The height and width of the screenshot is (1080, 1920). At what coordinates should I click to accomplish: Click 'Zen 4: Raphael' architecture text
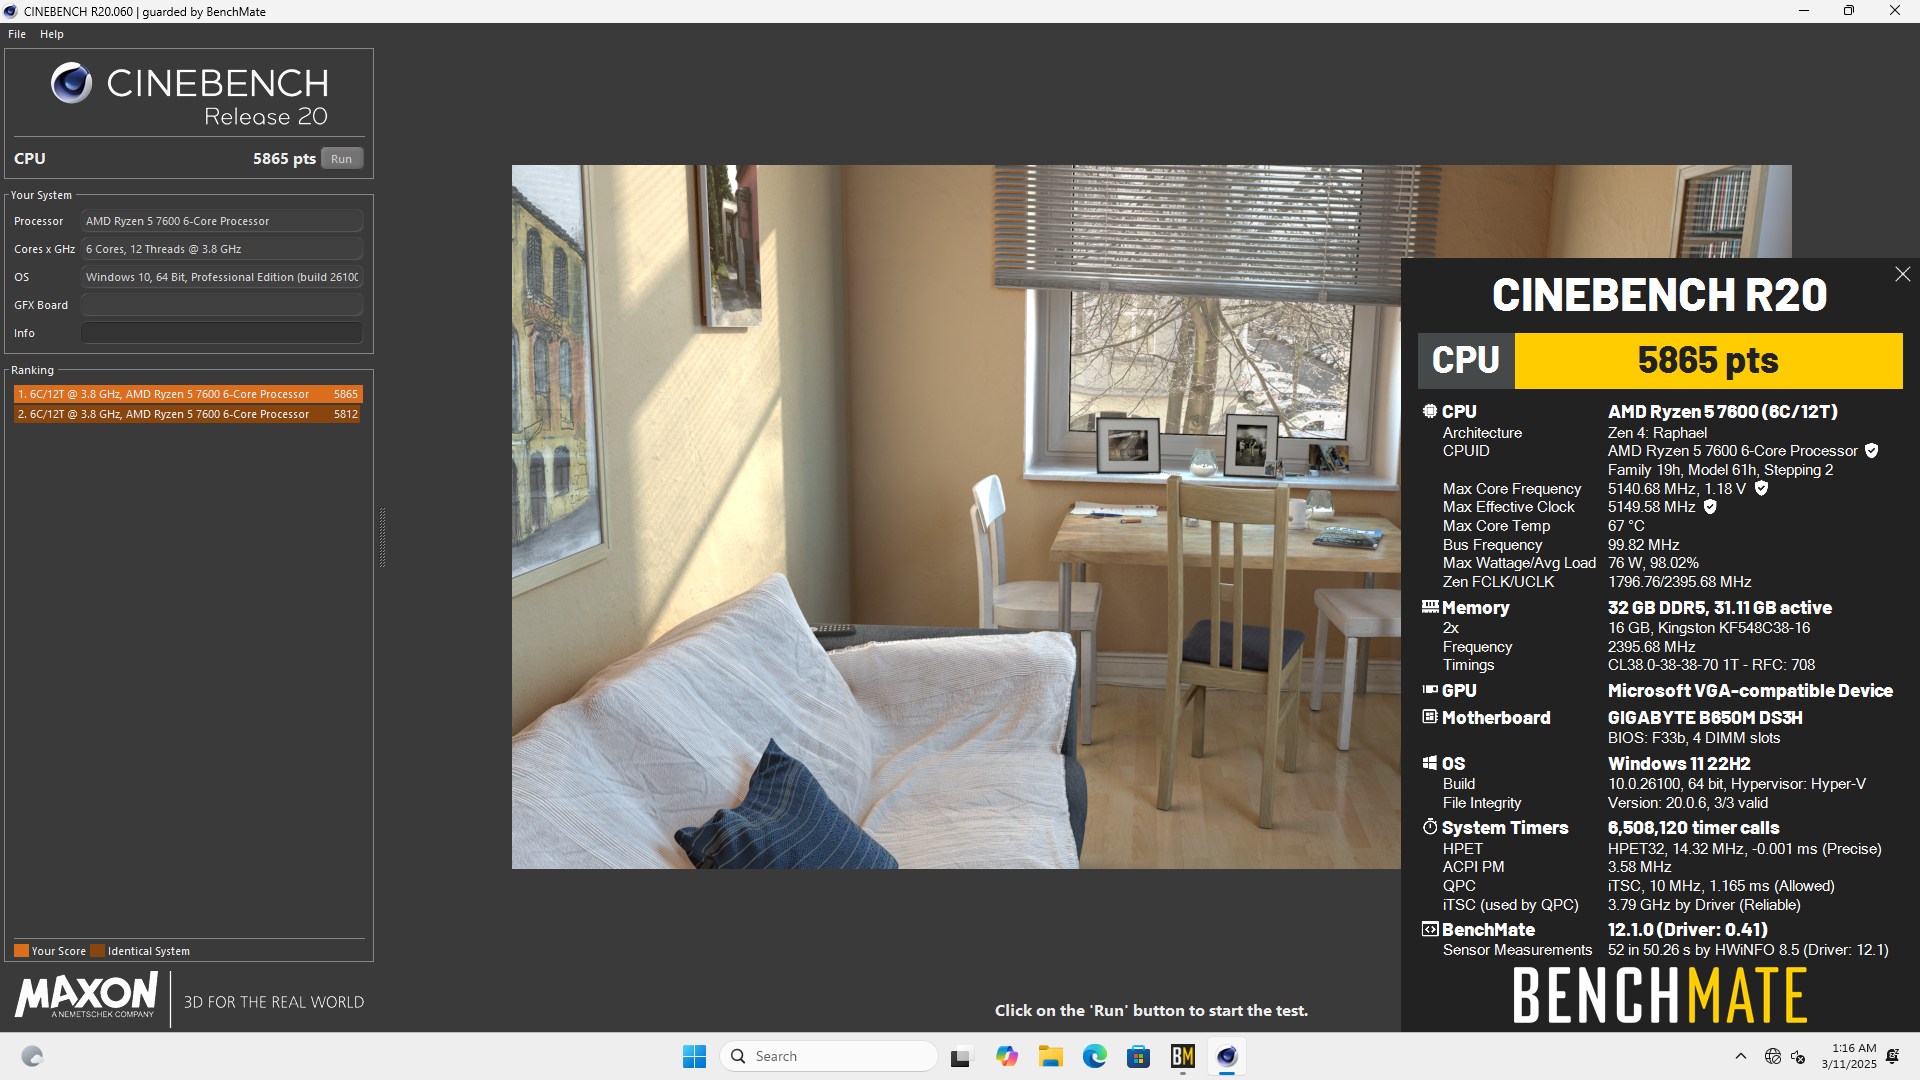point(1657,433)
